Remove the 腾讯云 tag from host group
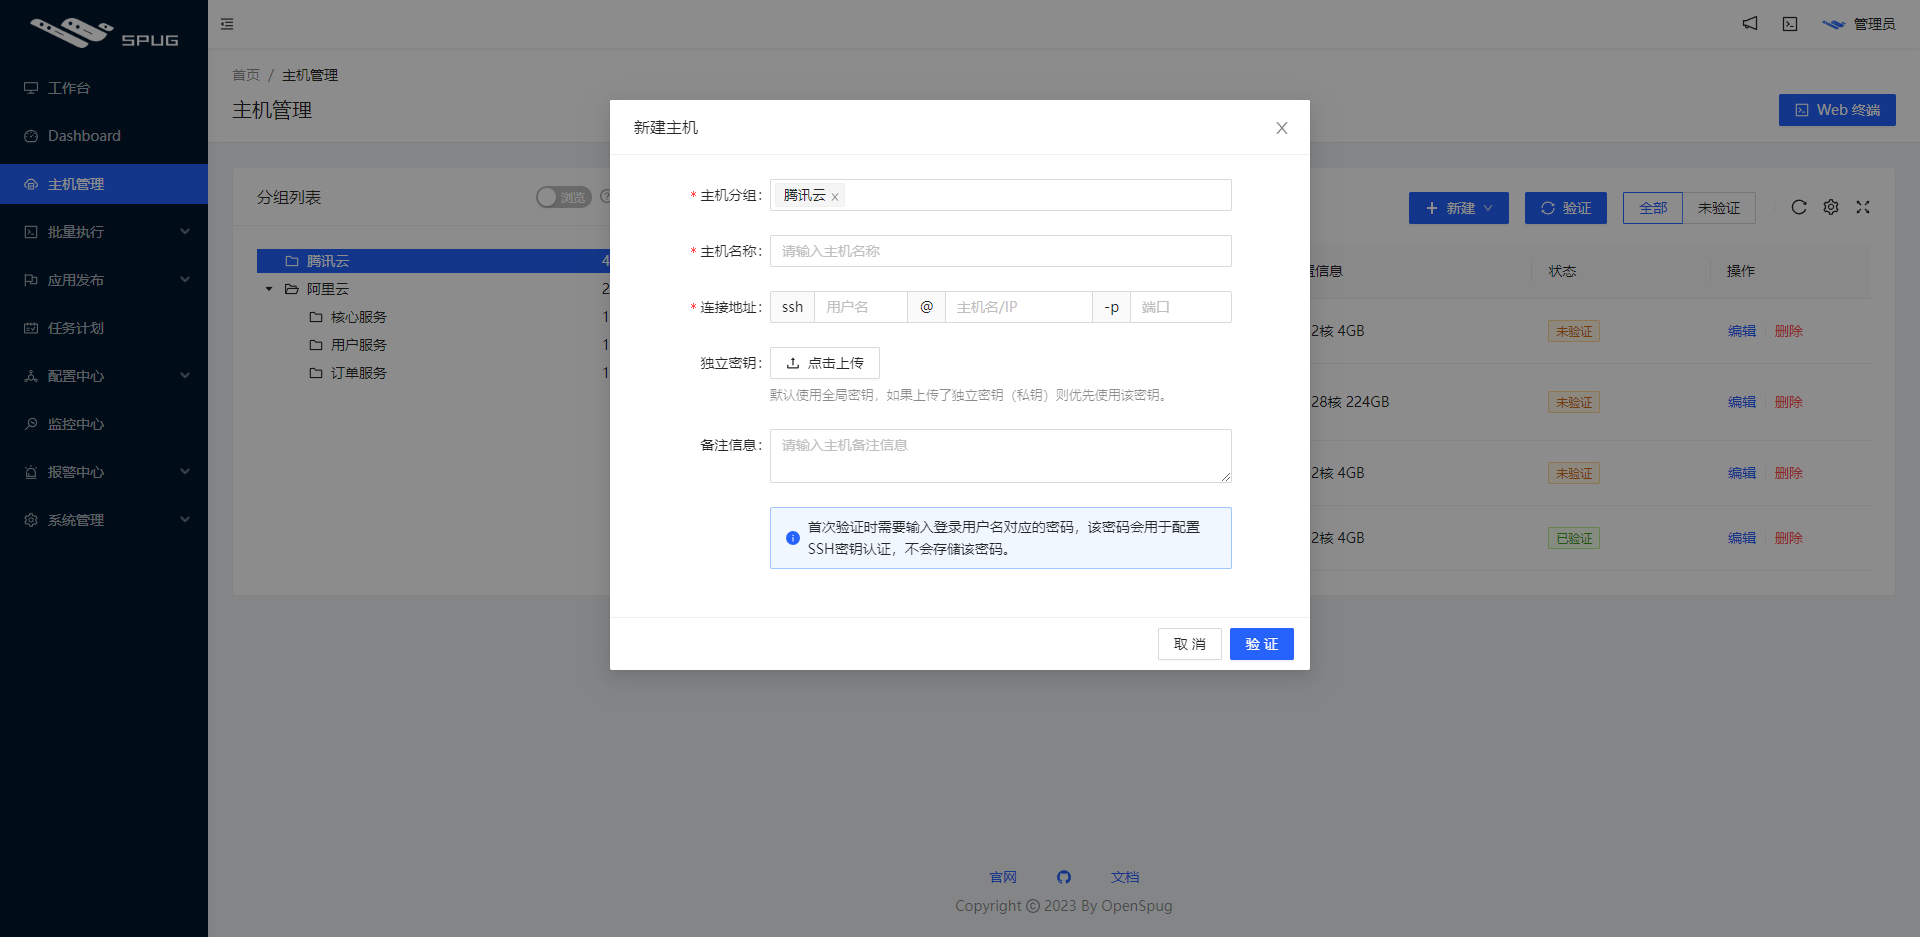The image size is (1920, 937). [835, 197]
